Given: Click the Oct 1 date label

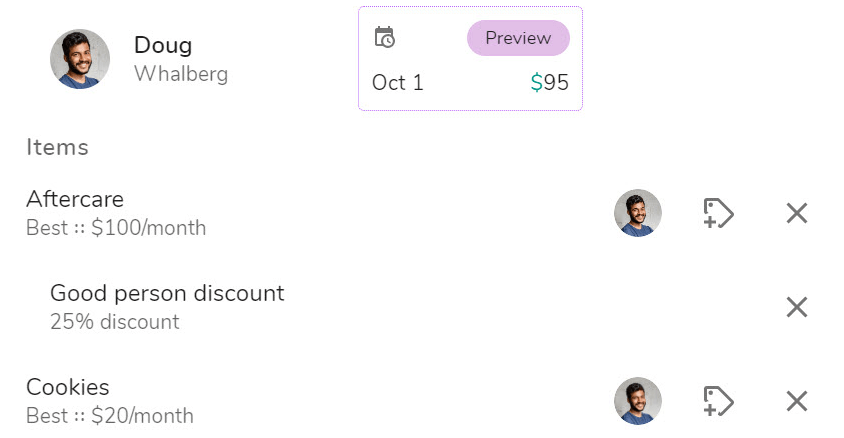Looking at the screenshot, I should coord(398,83).
